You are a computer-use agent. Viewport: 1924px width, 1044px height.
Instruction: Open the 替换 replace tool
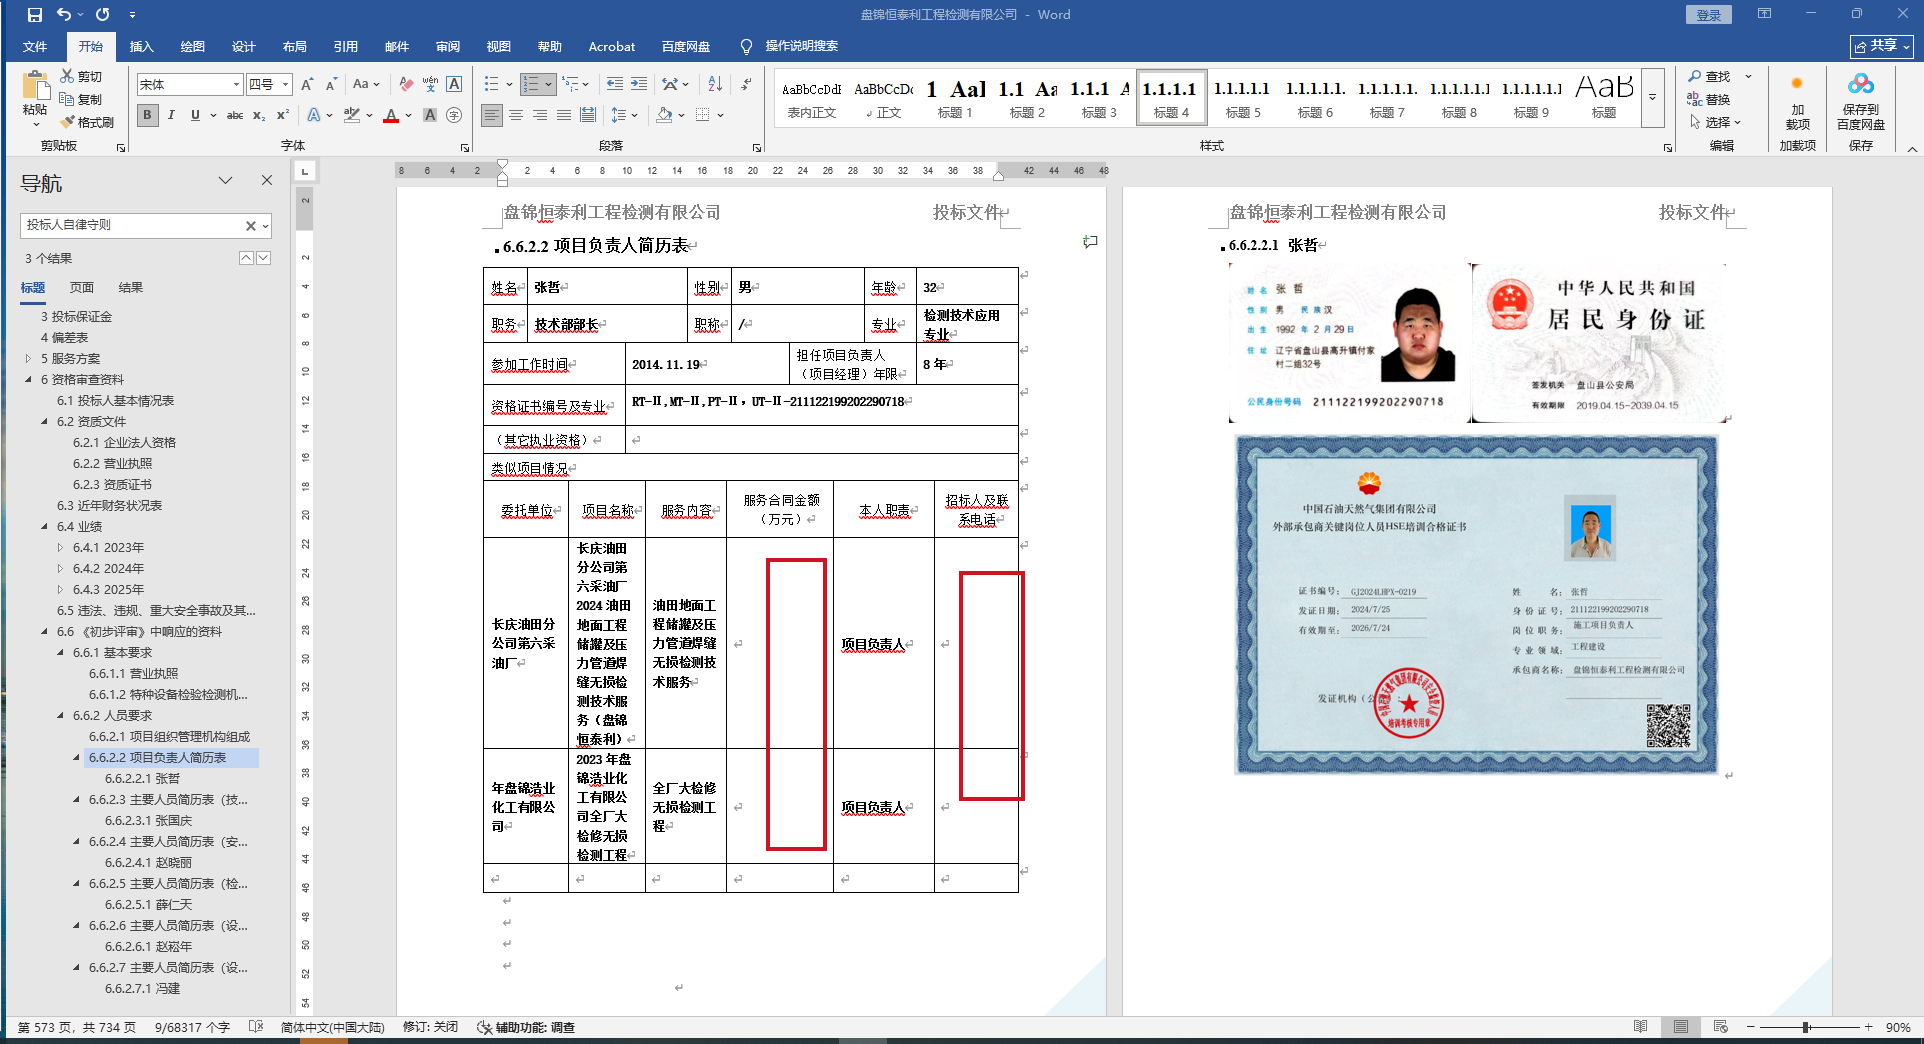pyautogui.click(x=1709, y=99)
